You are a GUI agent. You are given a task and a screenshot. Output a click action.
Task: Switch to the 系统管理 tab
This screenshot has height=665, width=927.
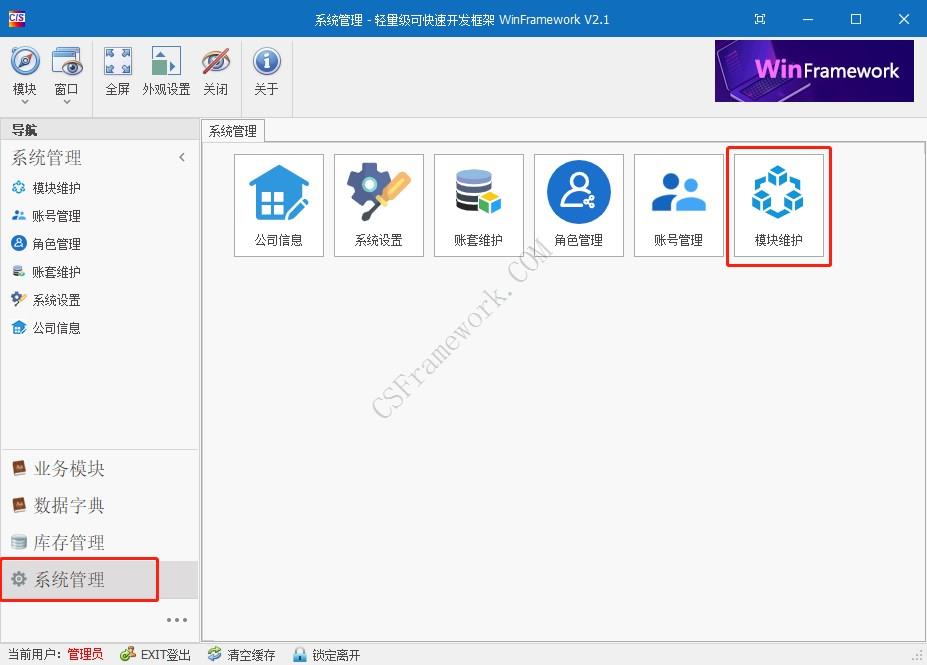tap(231, 130)
